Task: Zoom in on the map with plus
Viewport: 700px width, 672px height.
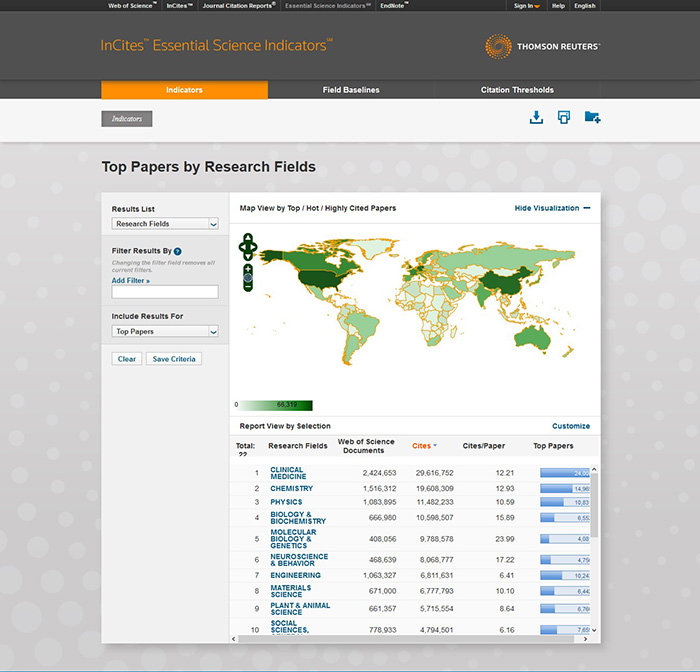Action: click(x=248, y=268)
